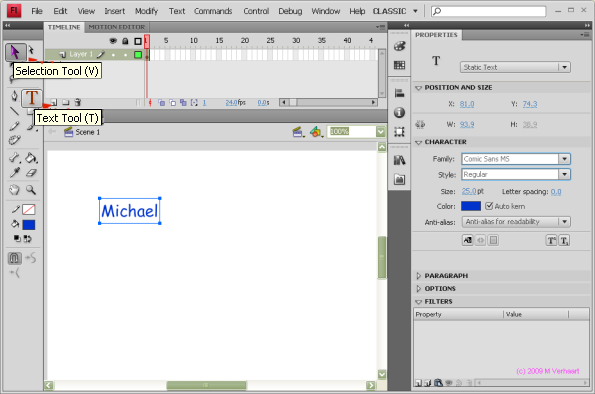This screenshot has width=595, height=394.
Task: Open the Static Text type dropdown
Action: pos(515,67)
